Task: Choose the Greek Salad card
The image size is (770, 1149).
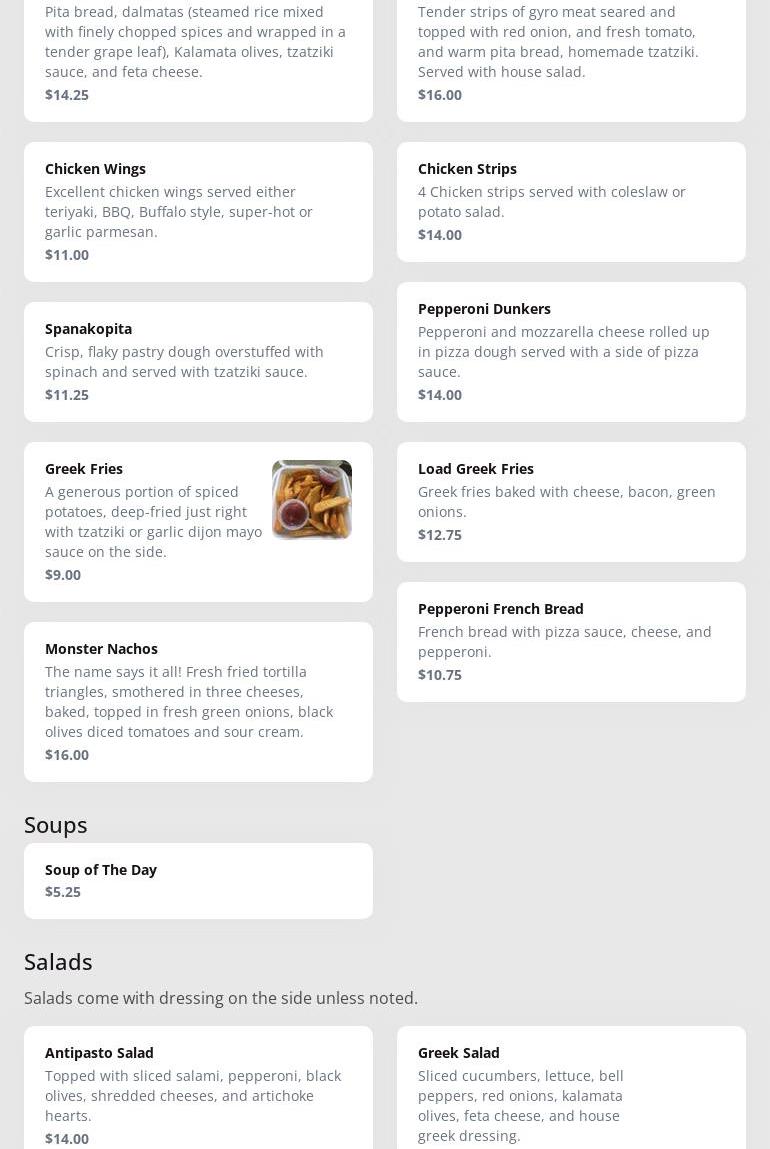Action: pos(570,1090)
